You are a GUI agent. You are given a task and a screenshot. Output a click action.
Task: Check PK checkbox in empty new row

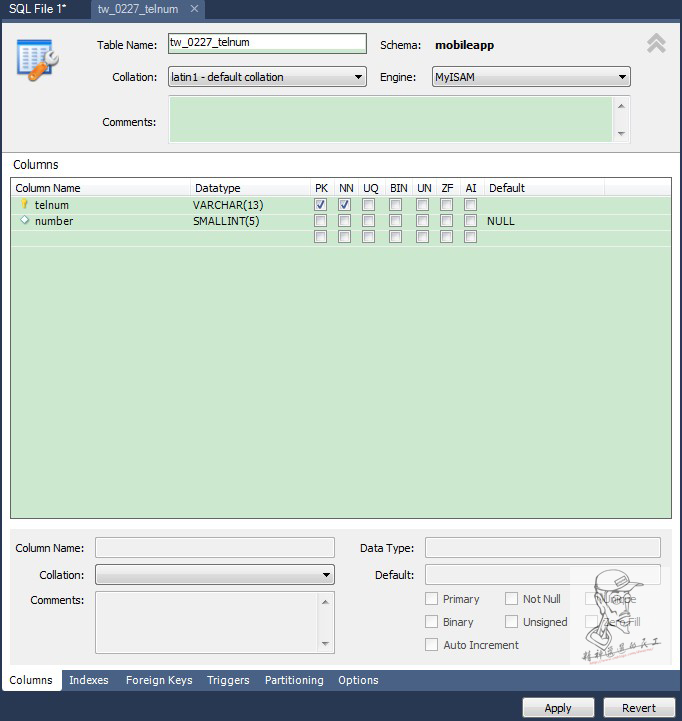click(321, 237)
